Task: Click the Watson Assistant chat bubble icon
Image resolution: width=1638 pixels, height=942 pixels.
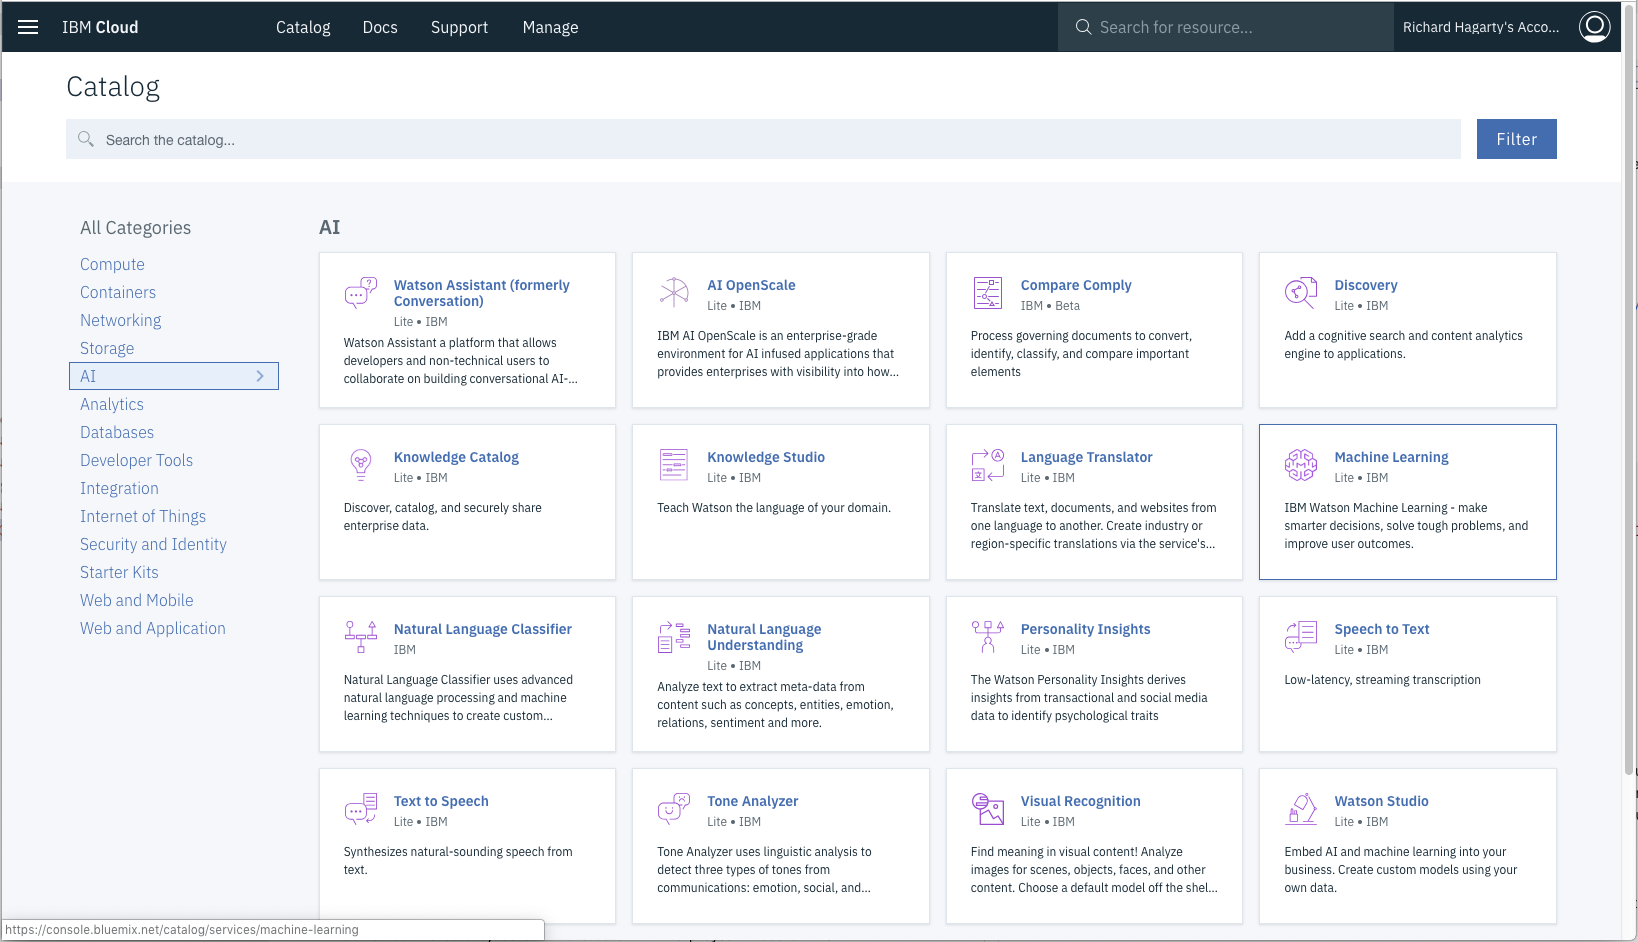Action: pos(361,293)
